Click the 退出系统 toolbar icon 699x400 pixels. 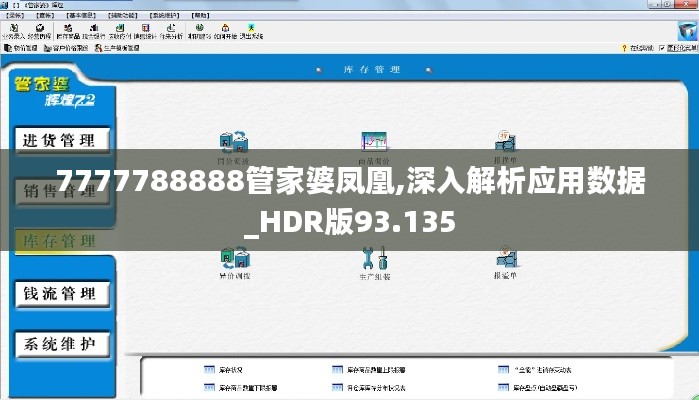pos(252,32)
